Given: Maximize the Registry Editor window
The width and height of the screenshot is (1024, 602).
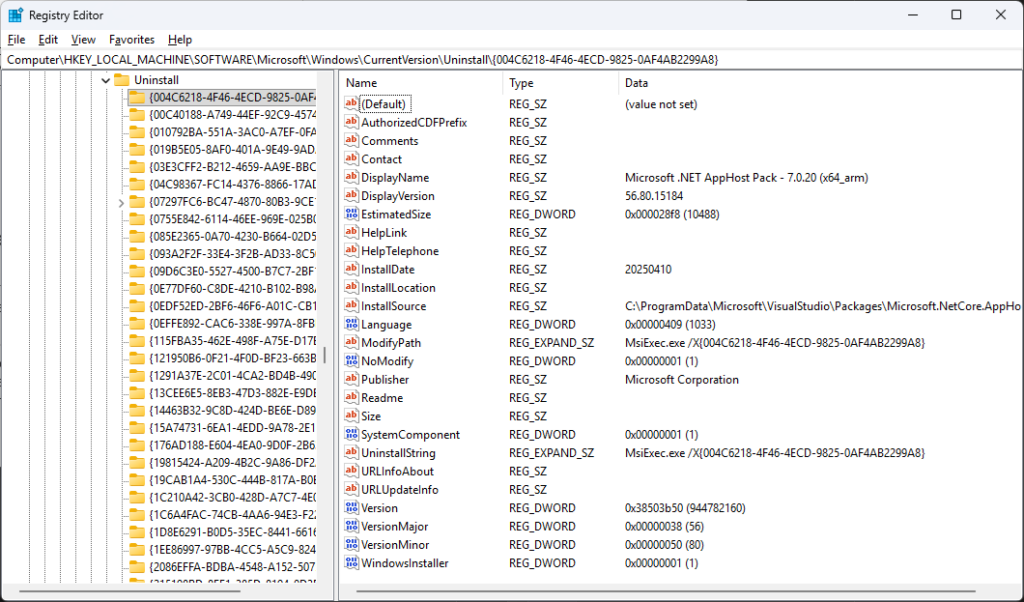Looking at the screenshot, I should 956,14.
